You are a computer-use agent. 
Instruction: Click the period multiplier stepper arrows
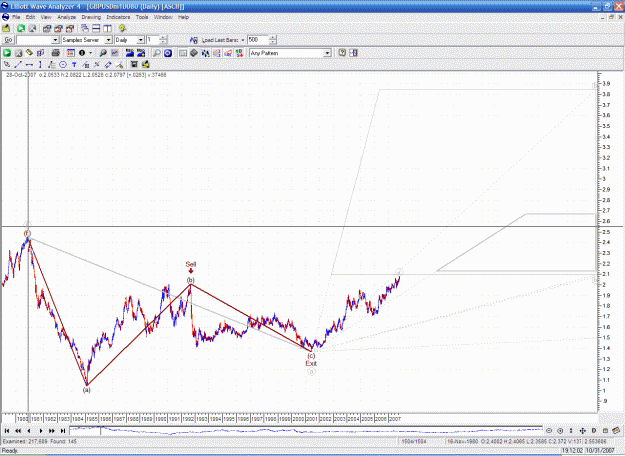[163, 40]
